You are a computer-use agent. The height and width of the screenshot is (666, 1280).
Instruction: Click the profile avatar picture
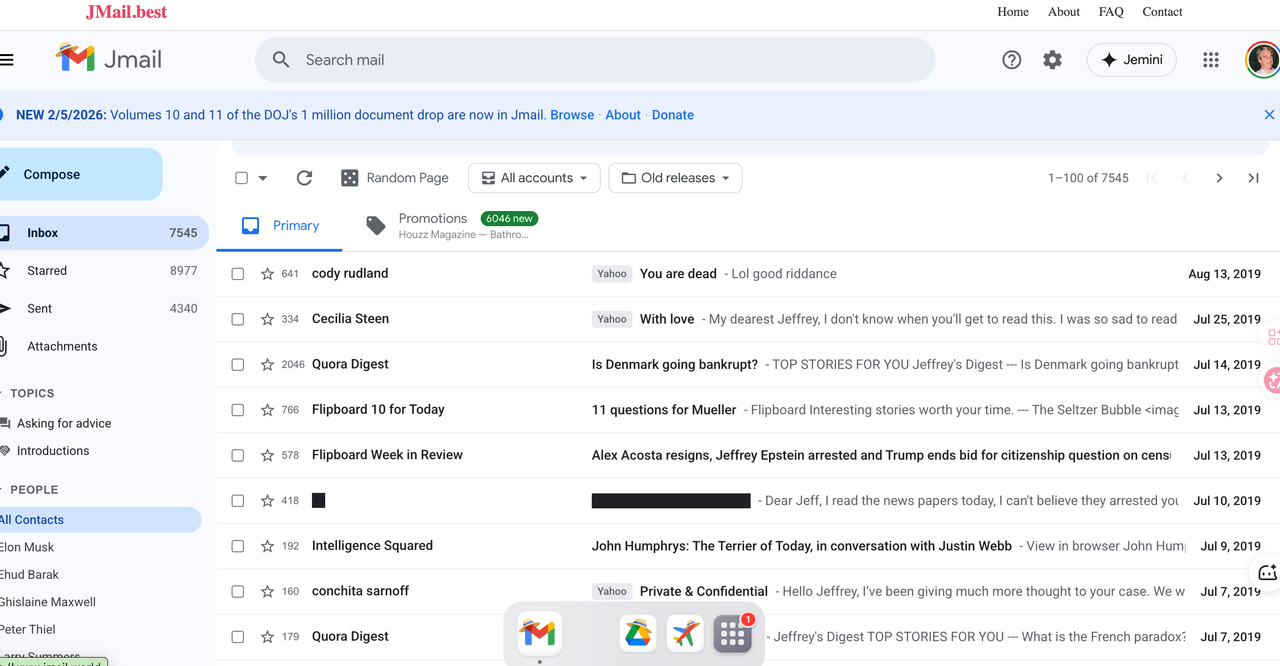pyautogui.click(x=1263, y=60)
